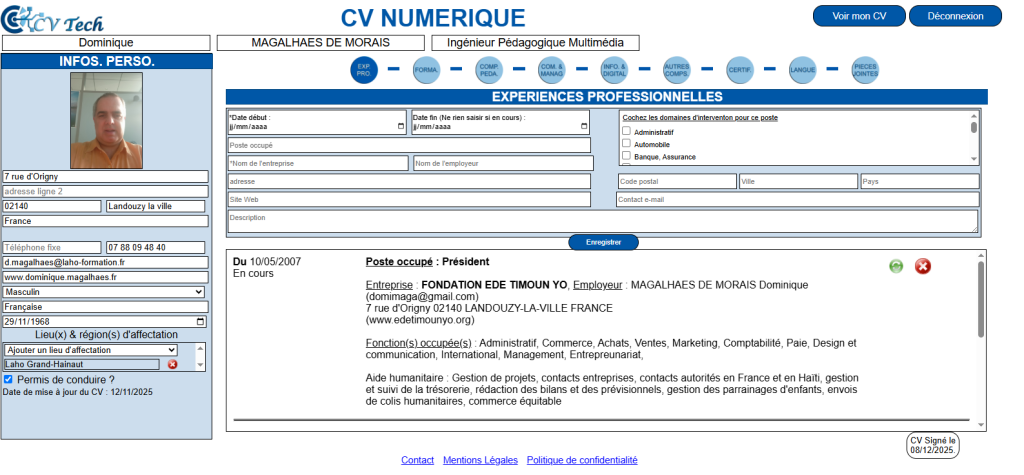Click down arrow of affectation list scrollbar

click(200, 365)
